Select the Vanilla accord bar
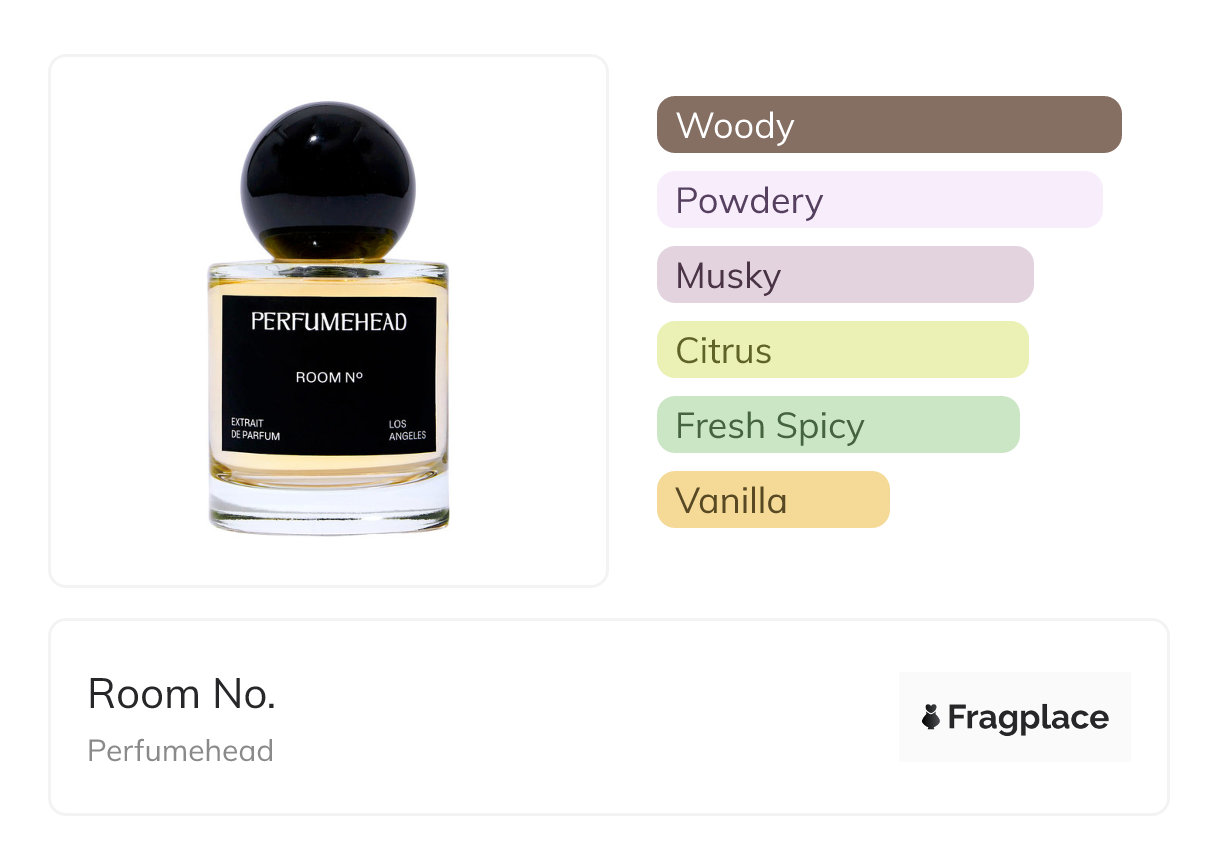This screenshot has width=1218, height=864. (773, 500)
